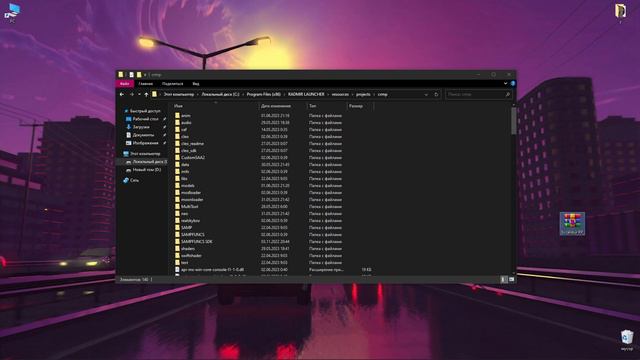Select the data folder icon

tap(178, 164)
